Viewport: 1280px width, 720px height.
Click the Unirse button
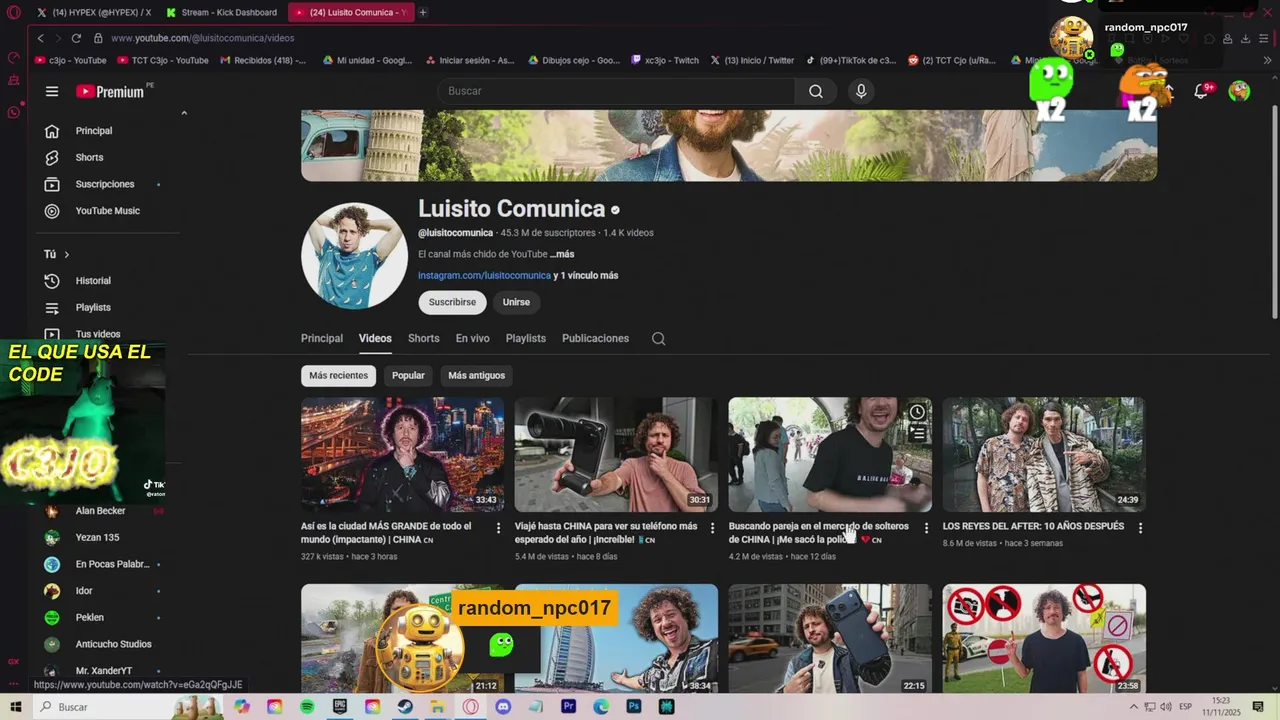pyautogui.click(x=516, y=302)
